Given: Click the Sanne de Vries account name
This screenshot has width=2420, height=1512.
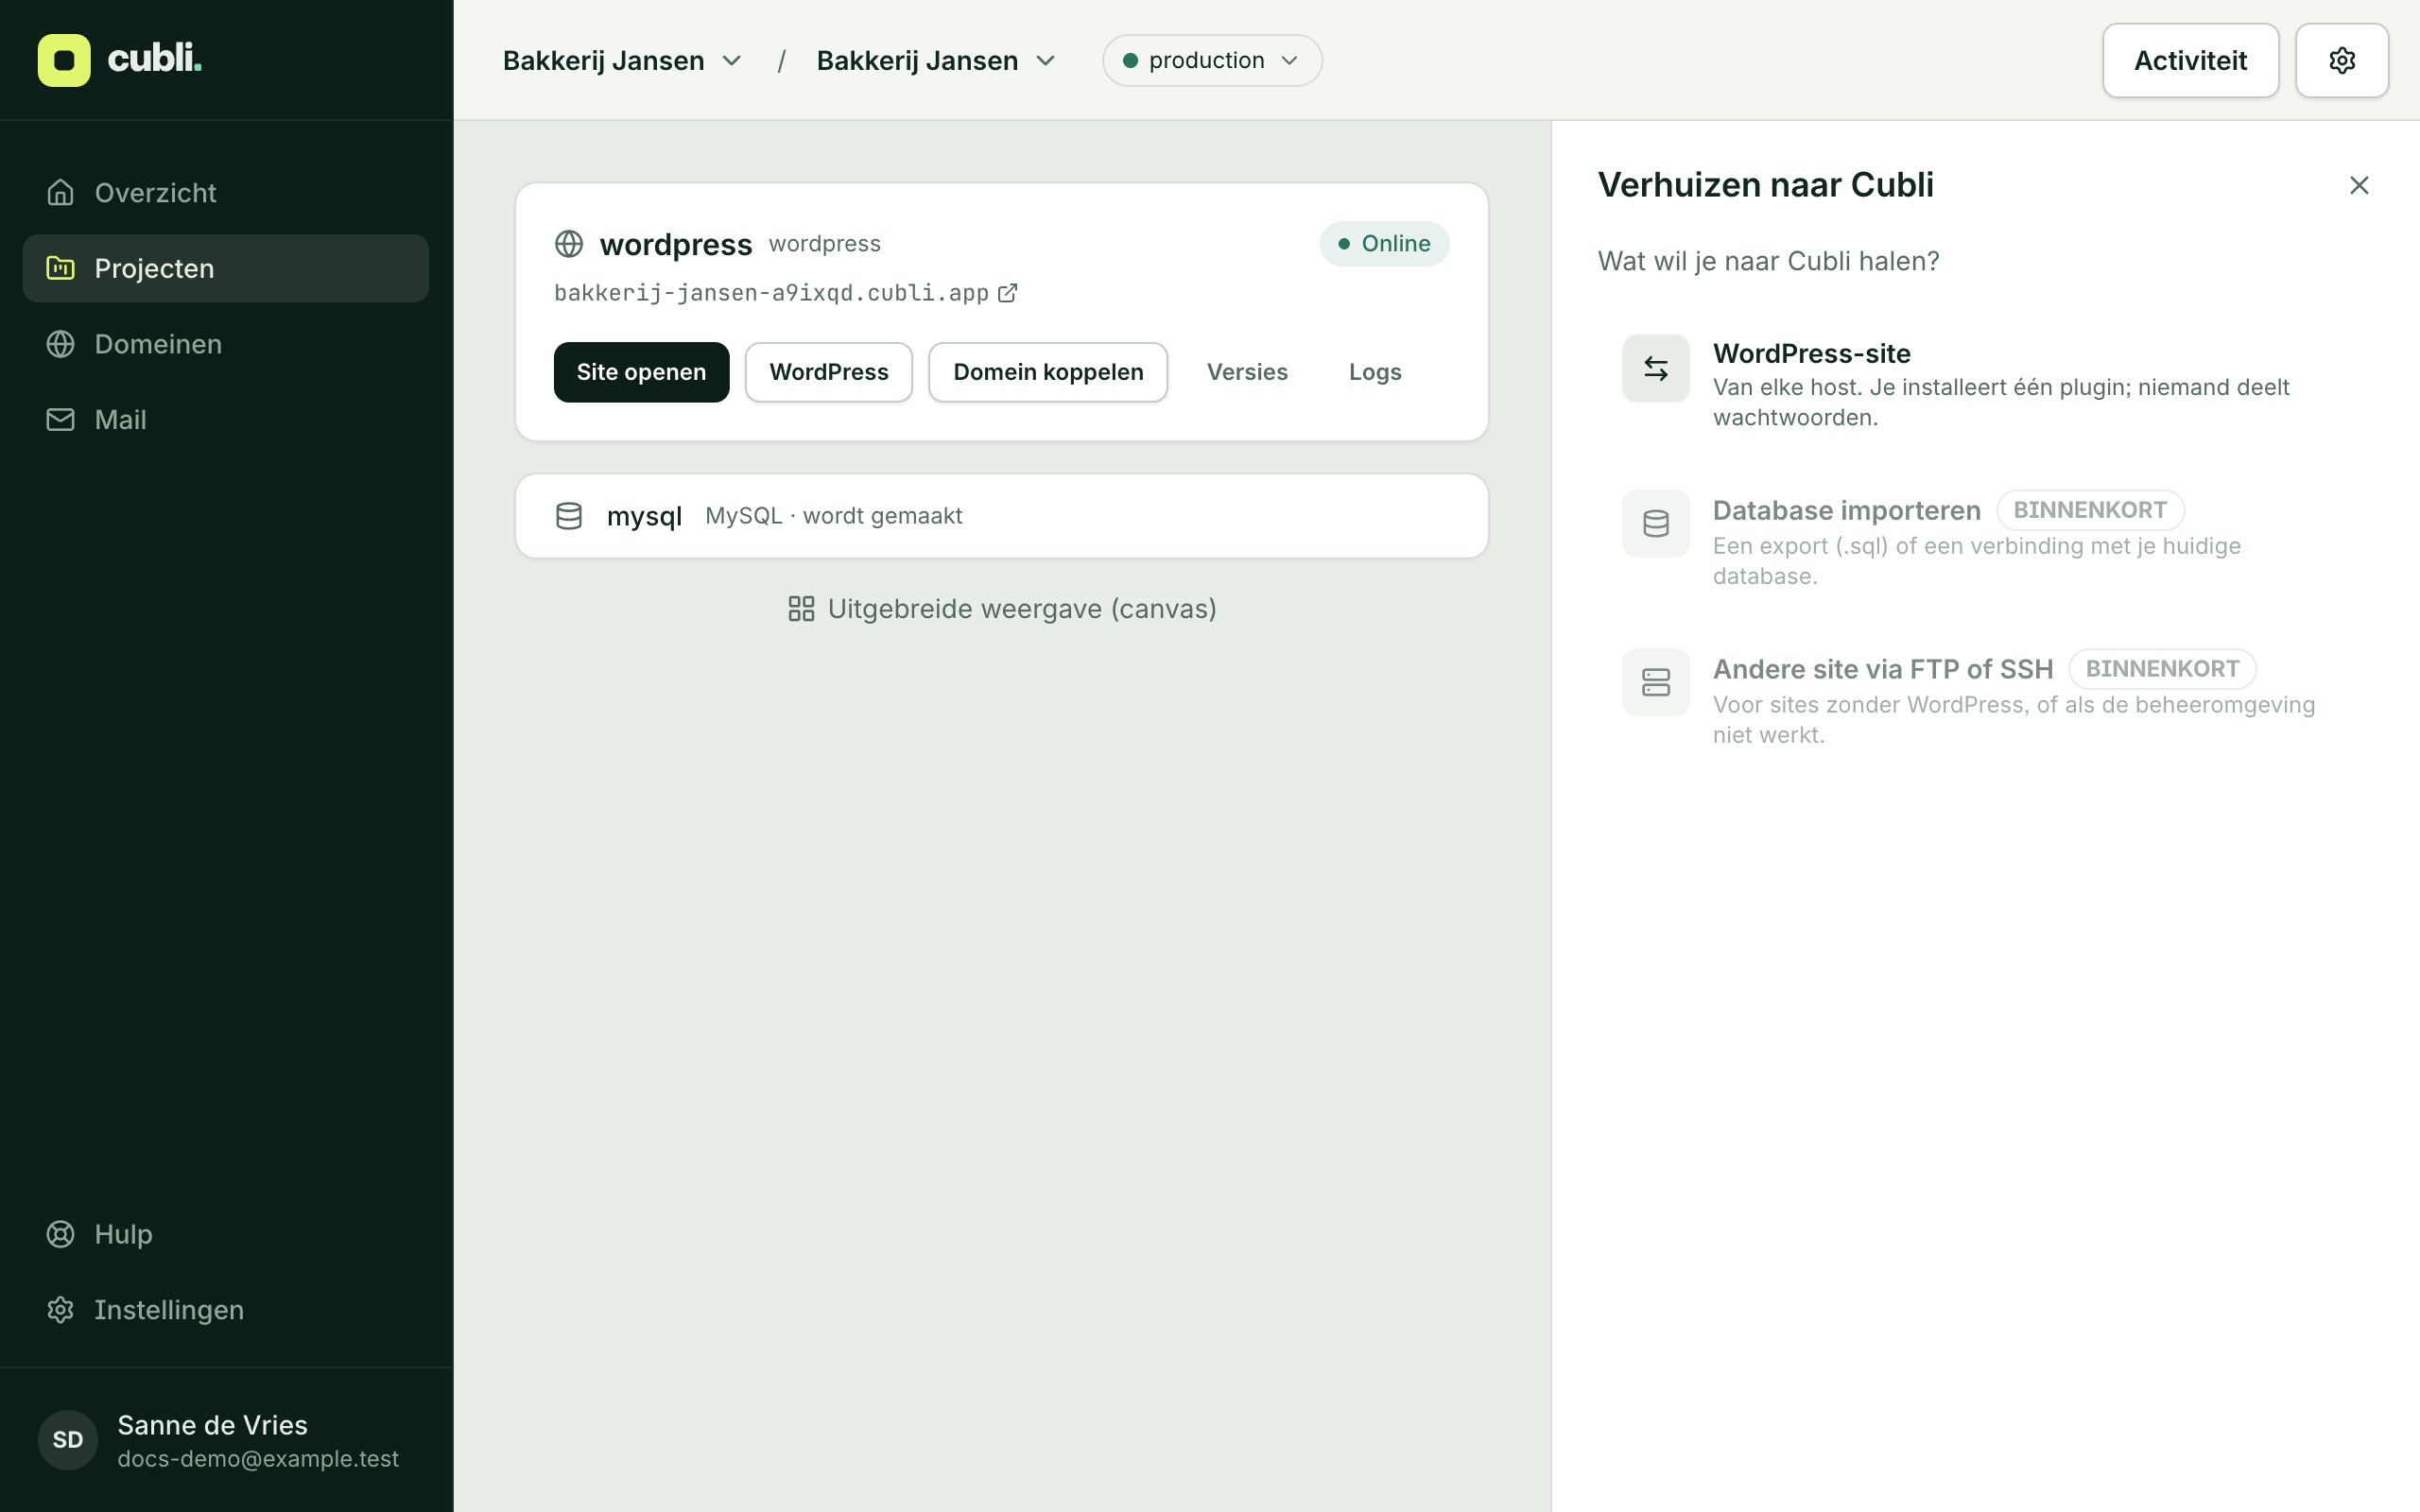Looking at the screenshot, I should pos(212,1425).
